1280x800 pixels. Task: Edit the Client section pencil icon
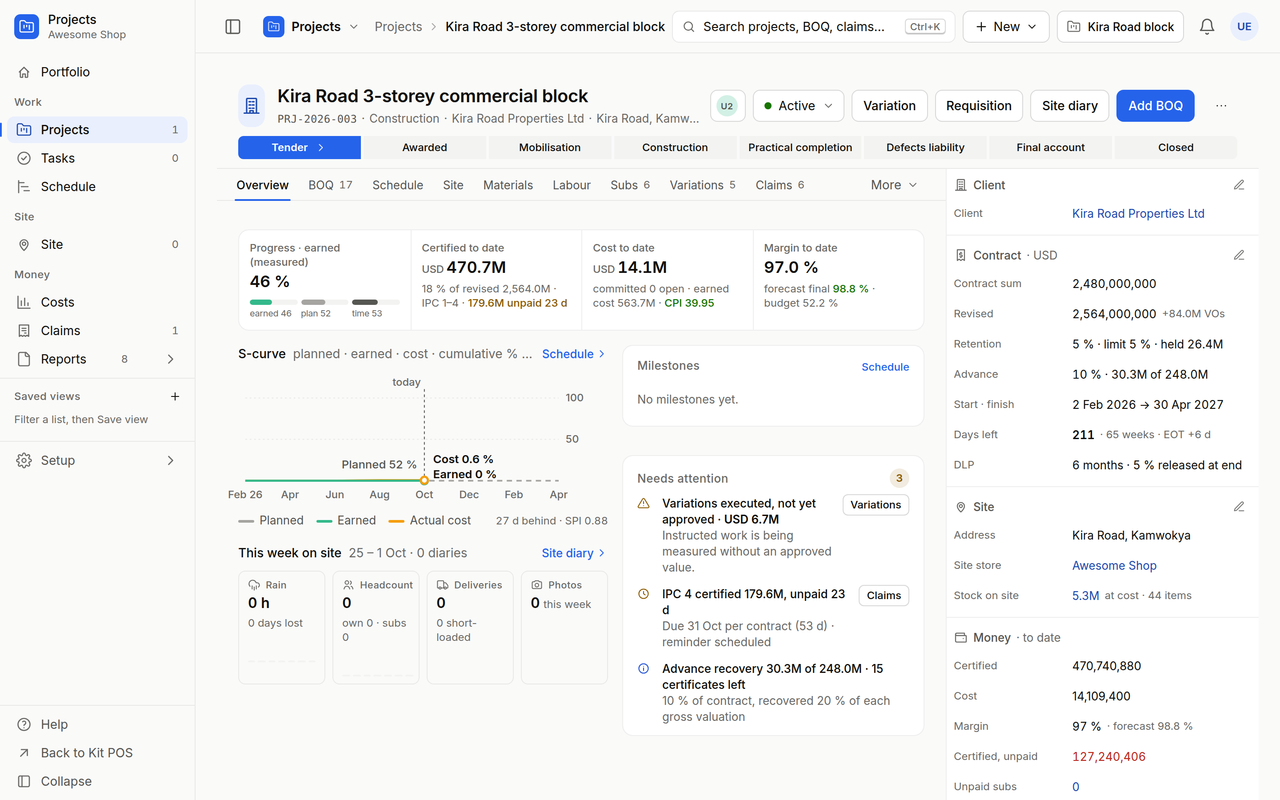point(1239,185)
